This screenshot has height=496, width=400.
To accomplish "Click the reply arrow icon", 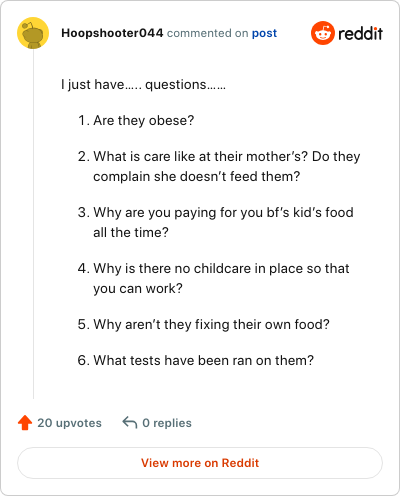I will point(130,422).
